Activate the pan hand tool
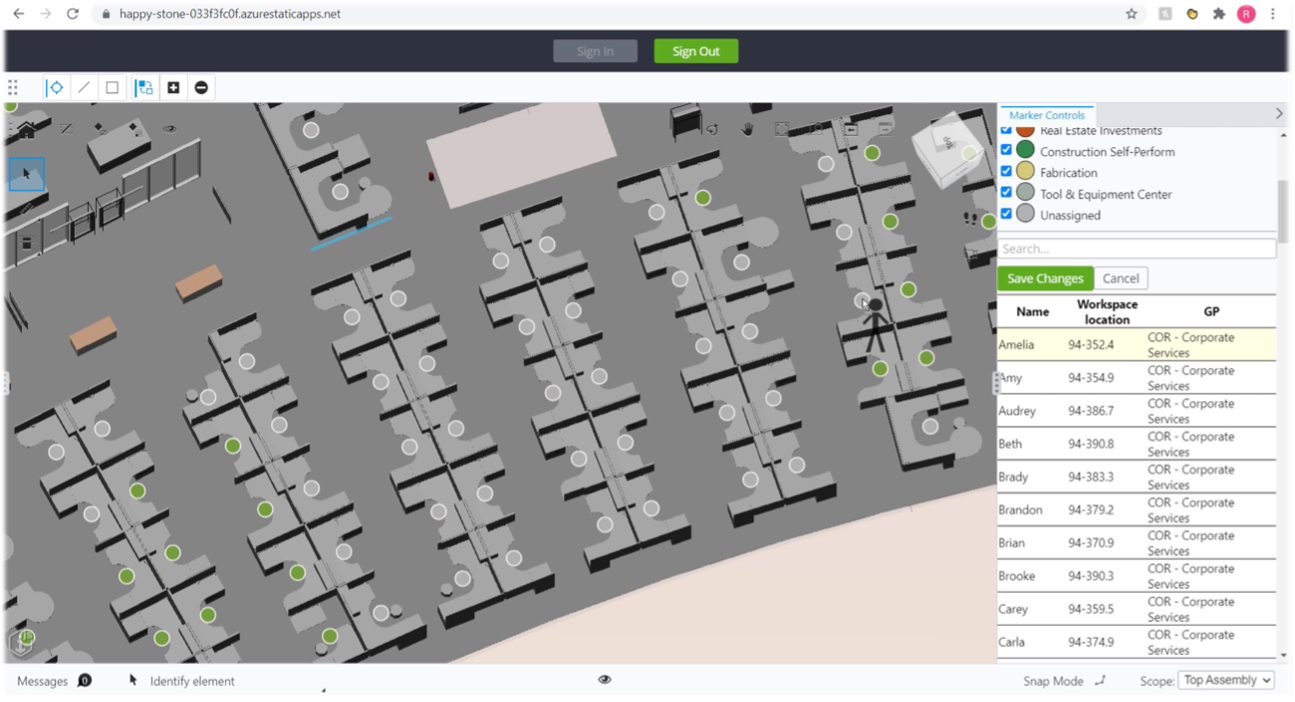Screen dimensions: 1295x702 pyautogui.click(x=747, y=129)
